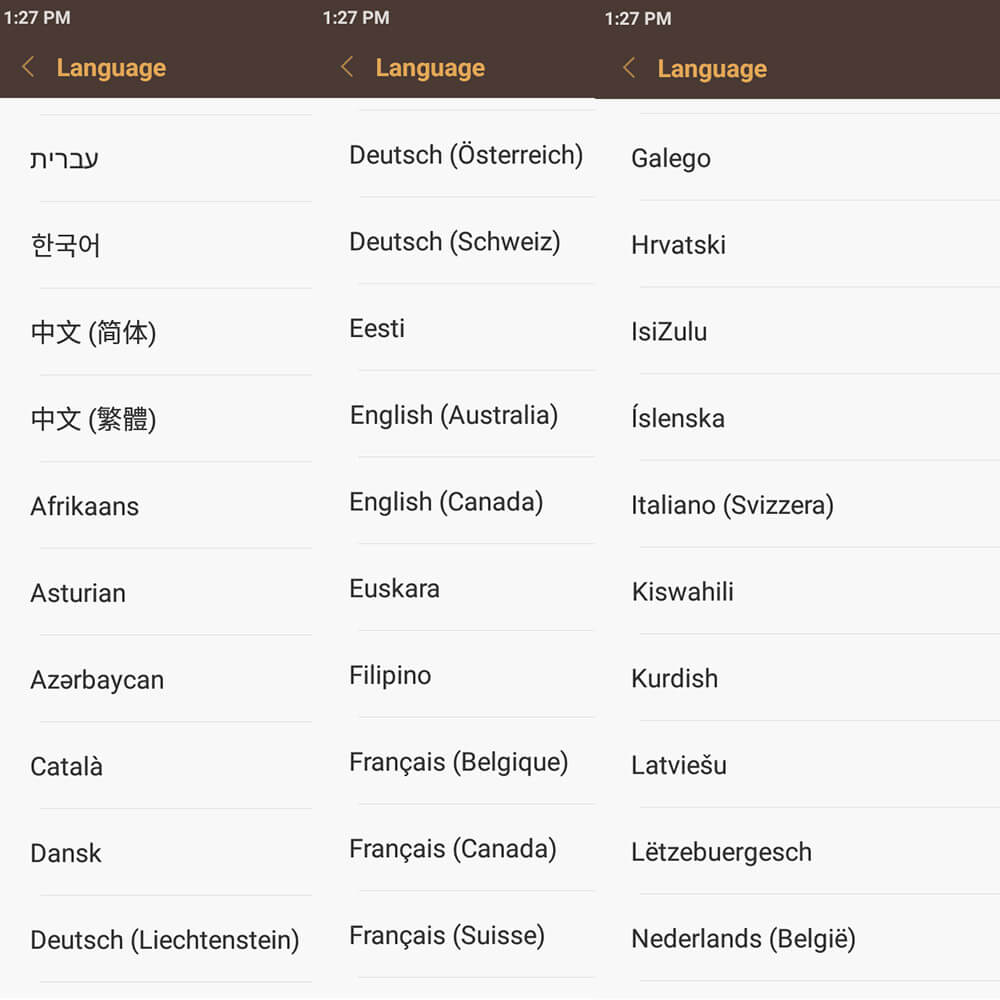Viewport: 1000px width, 1000px height.
Task: Select Deutsch (Österreich)
Action: tap(466, 155)
